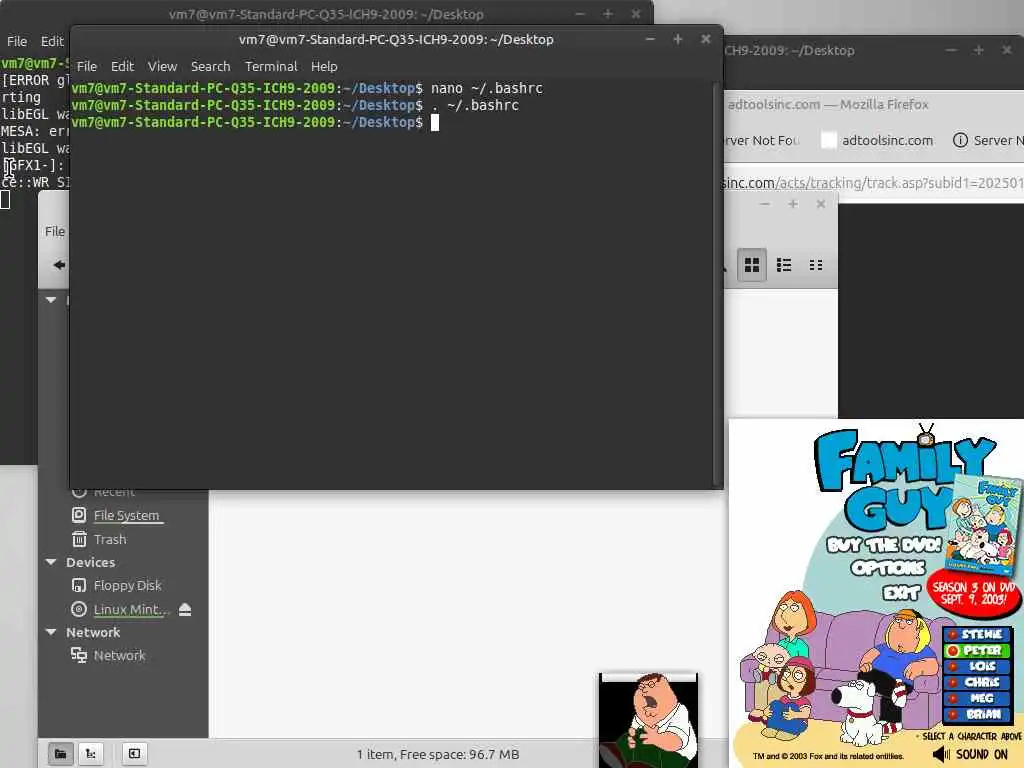
Task: Eject the Linux Mint disc
Action: point(185,609)
